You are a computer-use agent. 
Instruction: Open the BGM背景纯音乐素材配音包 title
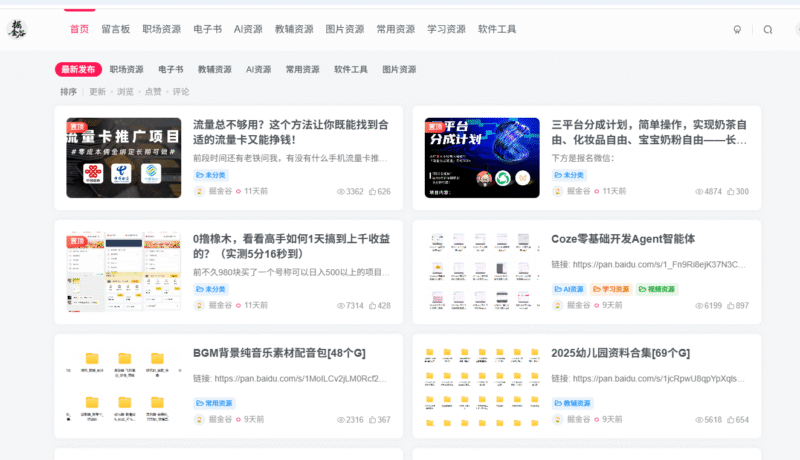click(x=279, y=353)
